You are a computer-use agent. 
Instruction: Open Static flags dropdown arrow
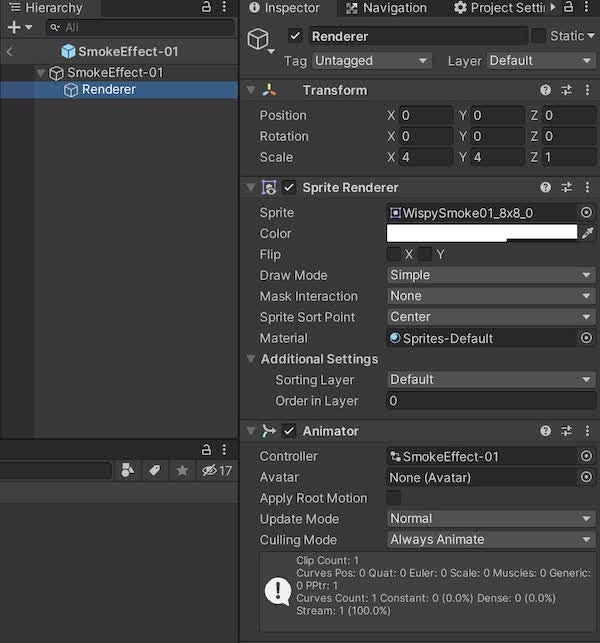pyautogui.click(x=591, y=36)
